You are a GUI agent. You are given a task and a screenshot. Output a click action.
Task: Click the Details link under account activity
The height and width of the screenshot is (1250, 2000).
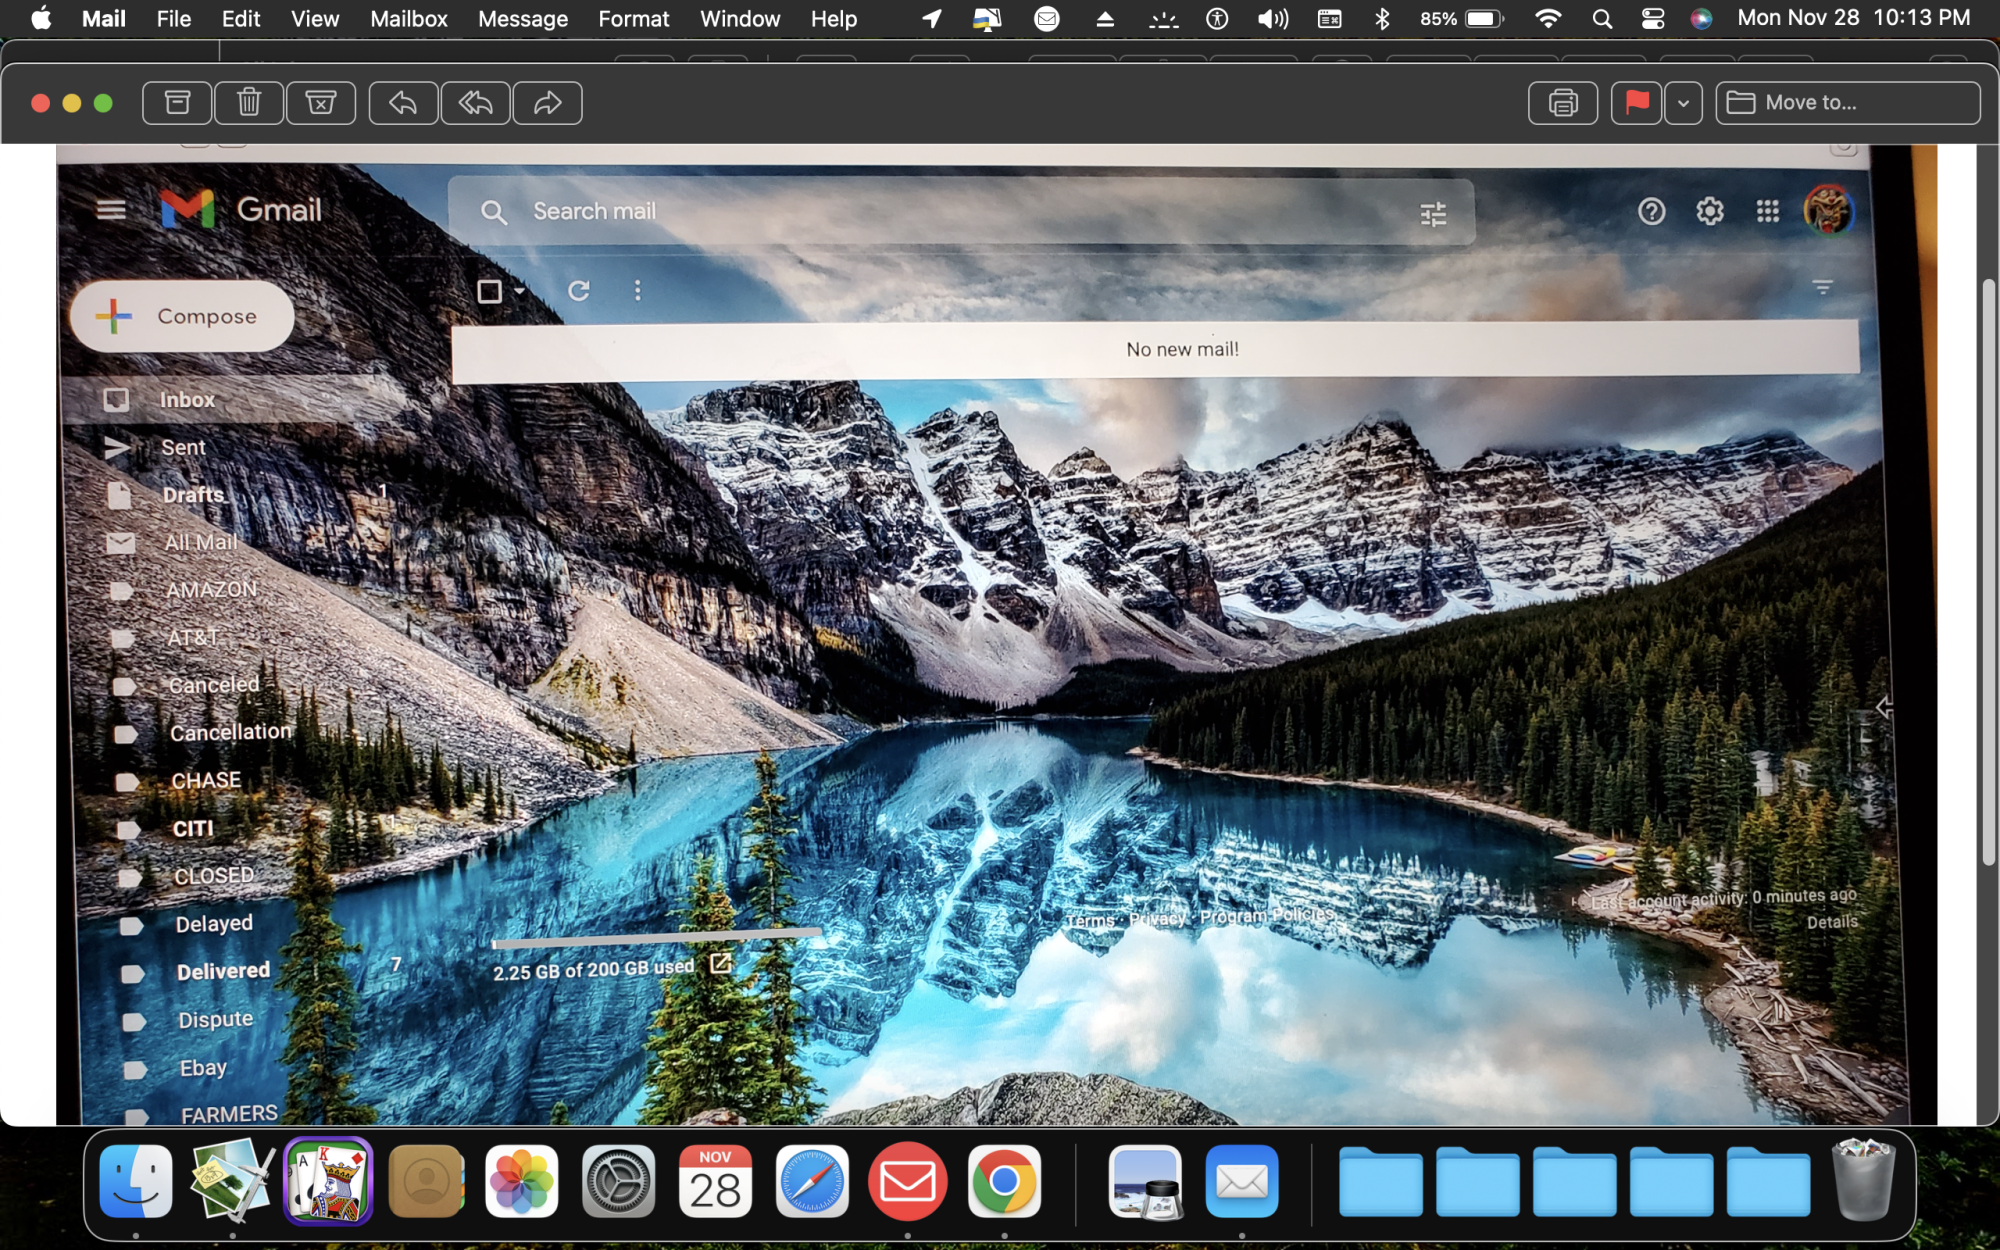pyautogui.click(x=1831, y=922)
